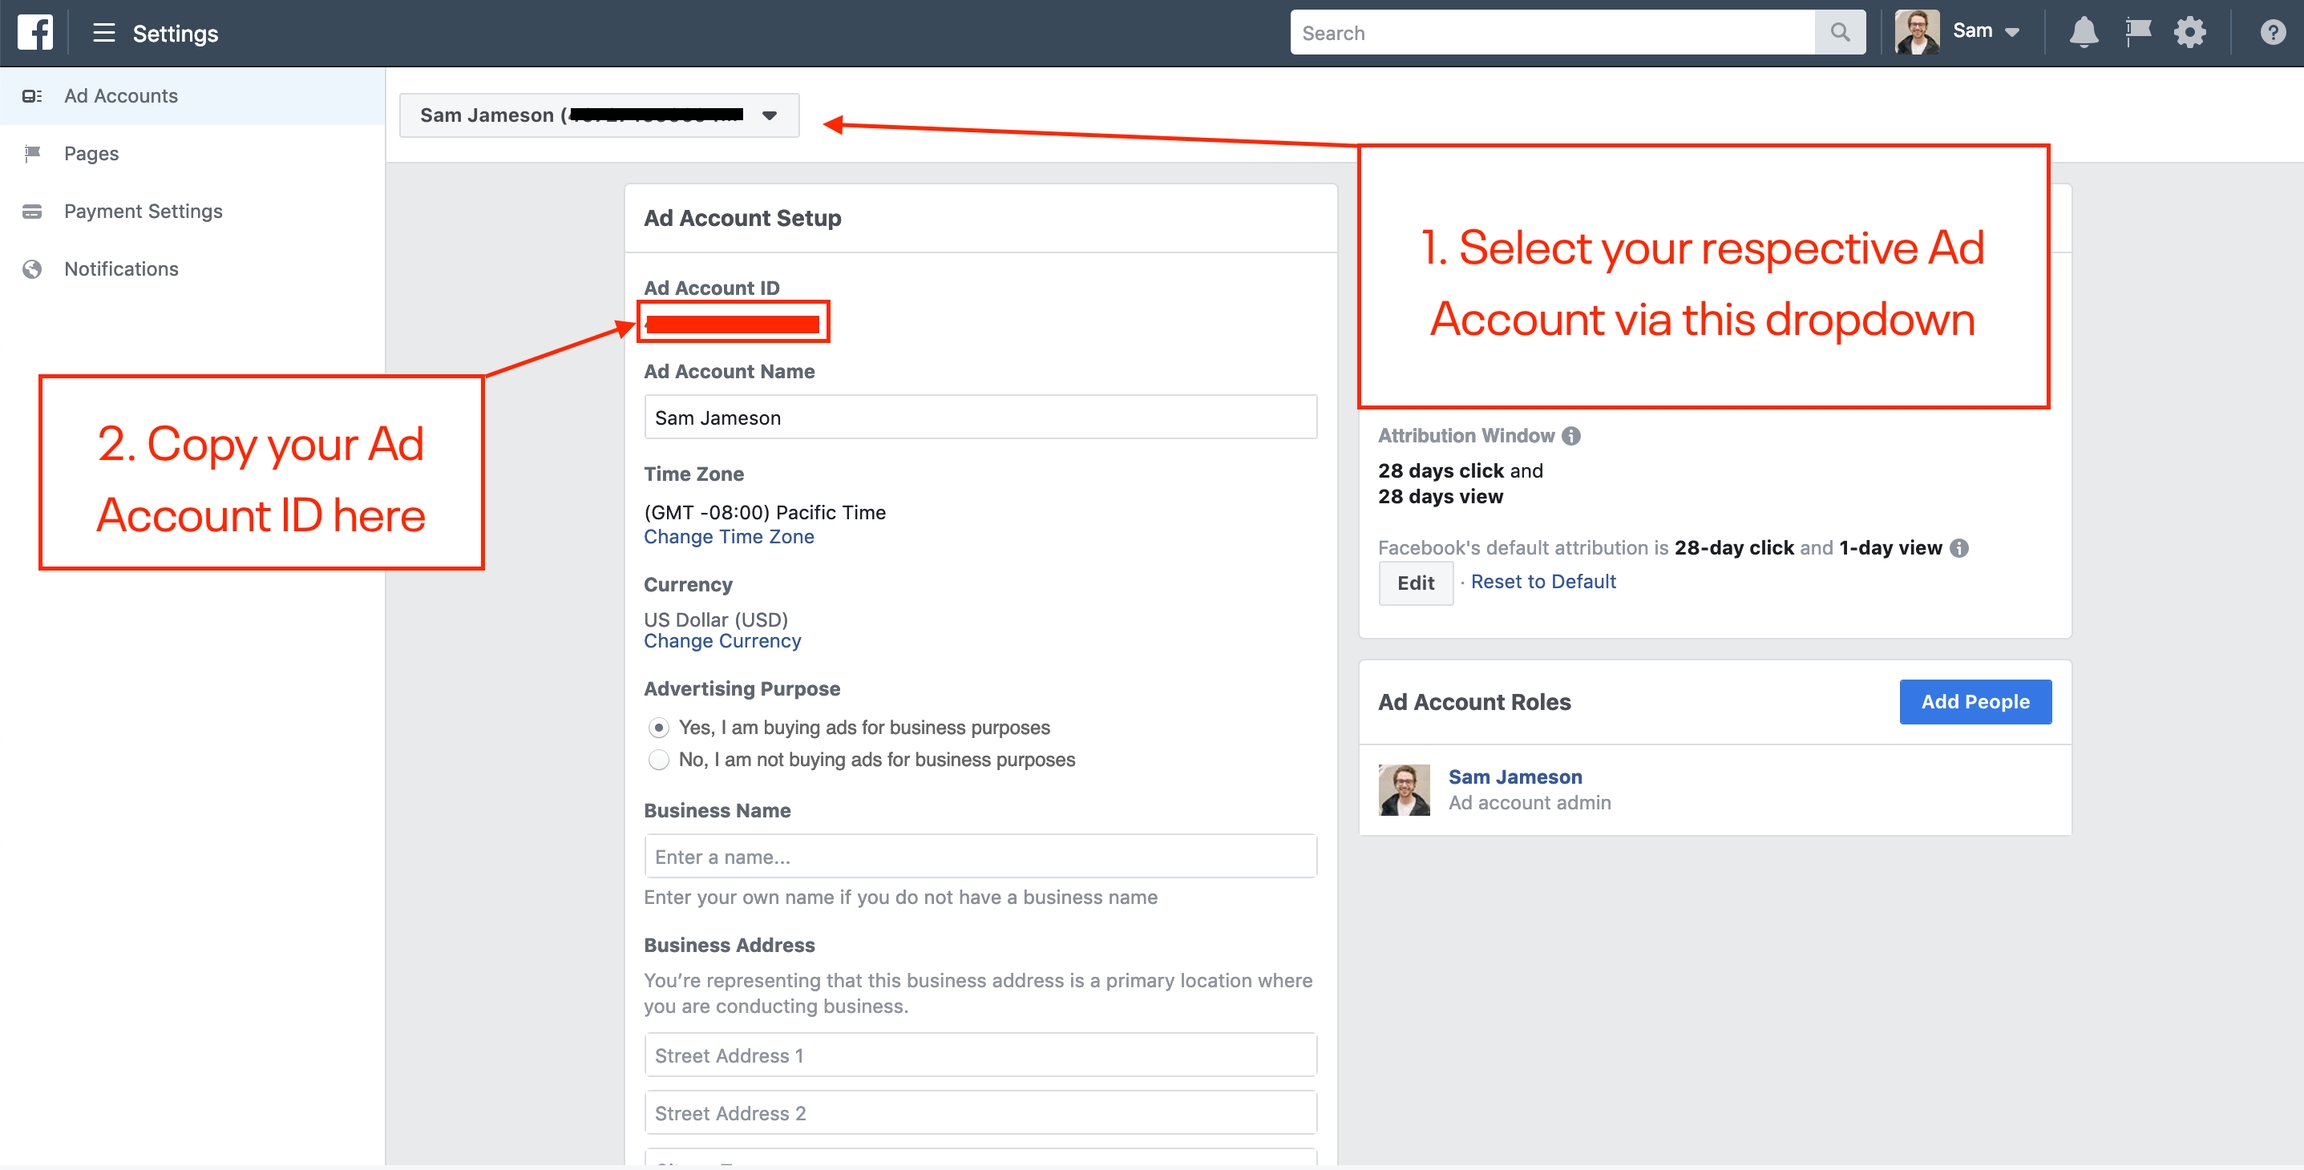The height and width of the screenshot is (1170, 2304).
Task: Click the Ad Accounts sidebar icon
Action: pyautogui.click(x=32, y=96)
